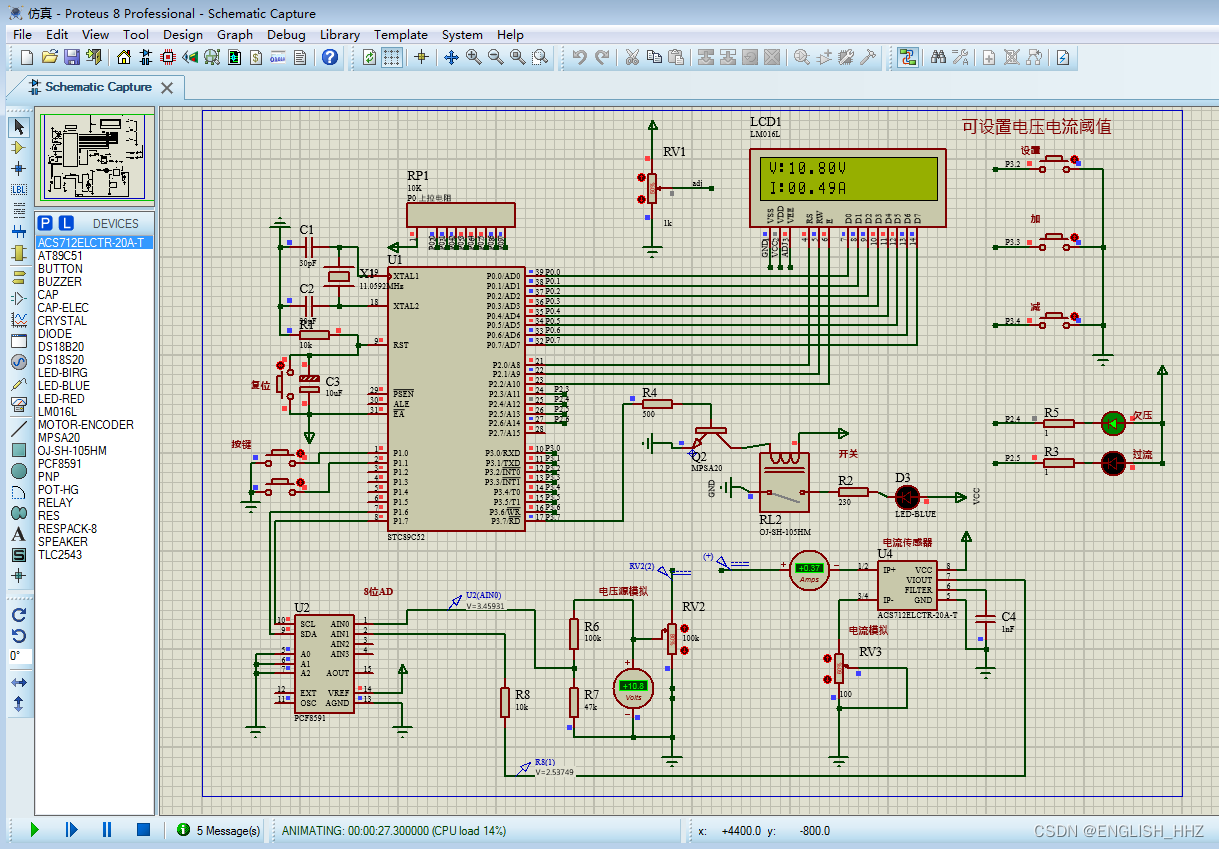1219x849 pixels.
Task: Stop the simulation
Action: 143,830
